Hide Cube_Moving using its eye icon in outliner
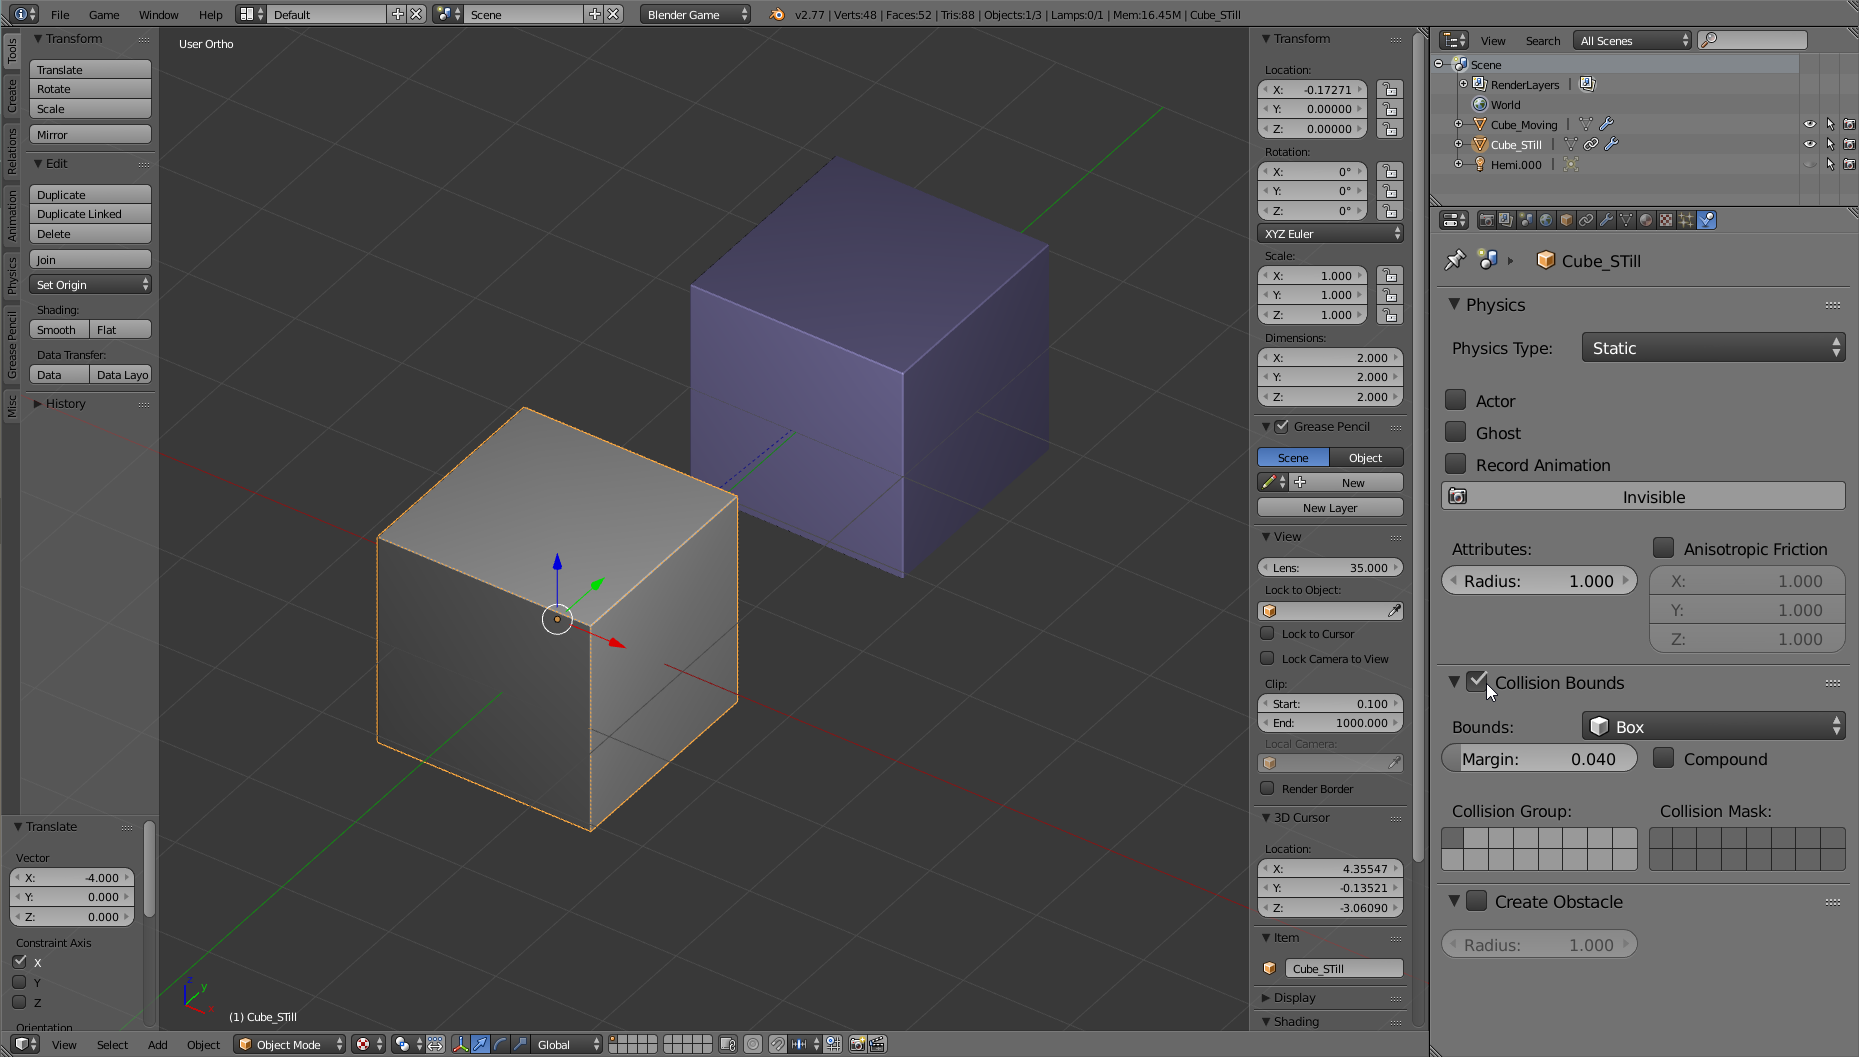The width and height of the screenshot is (1859, 1057). pyautogui.click(x=1809, y=124)
